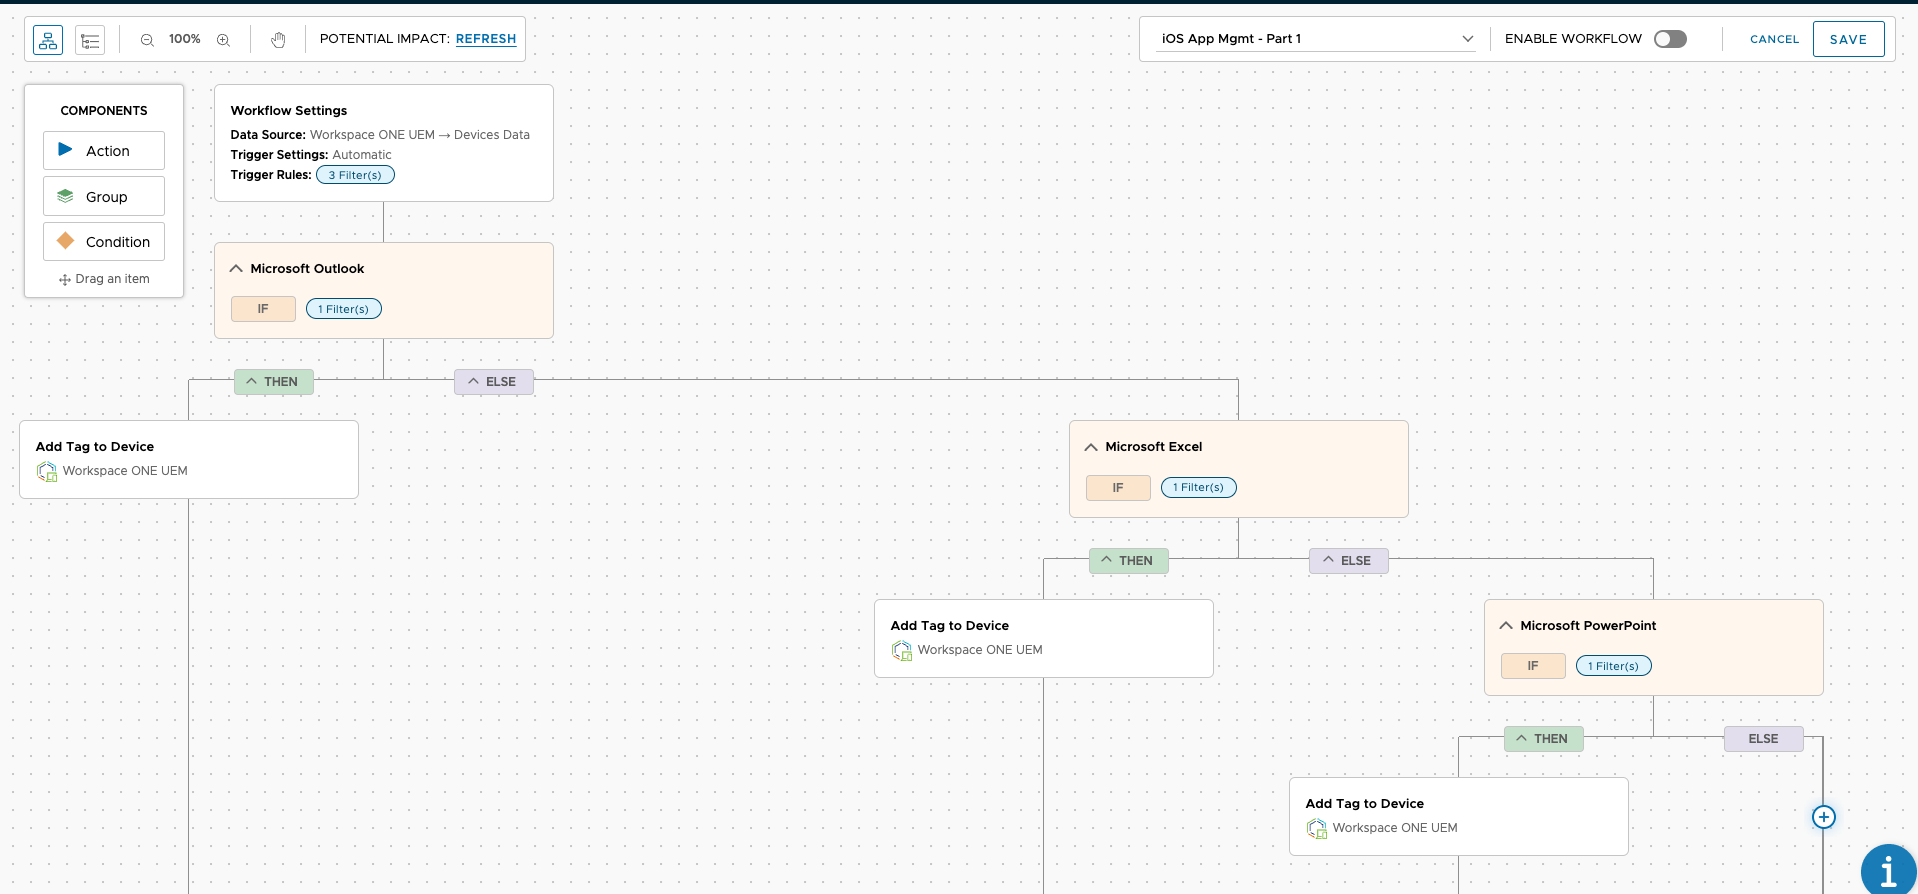Select the Add Tag to Device card under PowerPoint's THEN branch

click(1459, 816)
